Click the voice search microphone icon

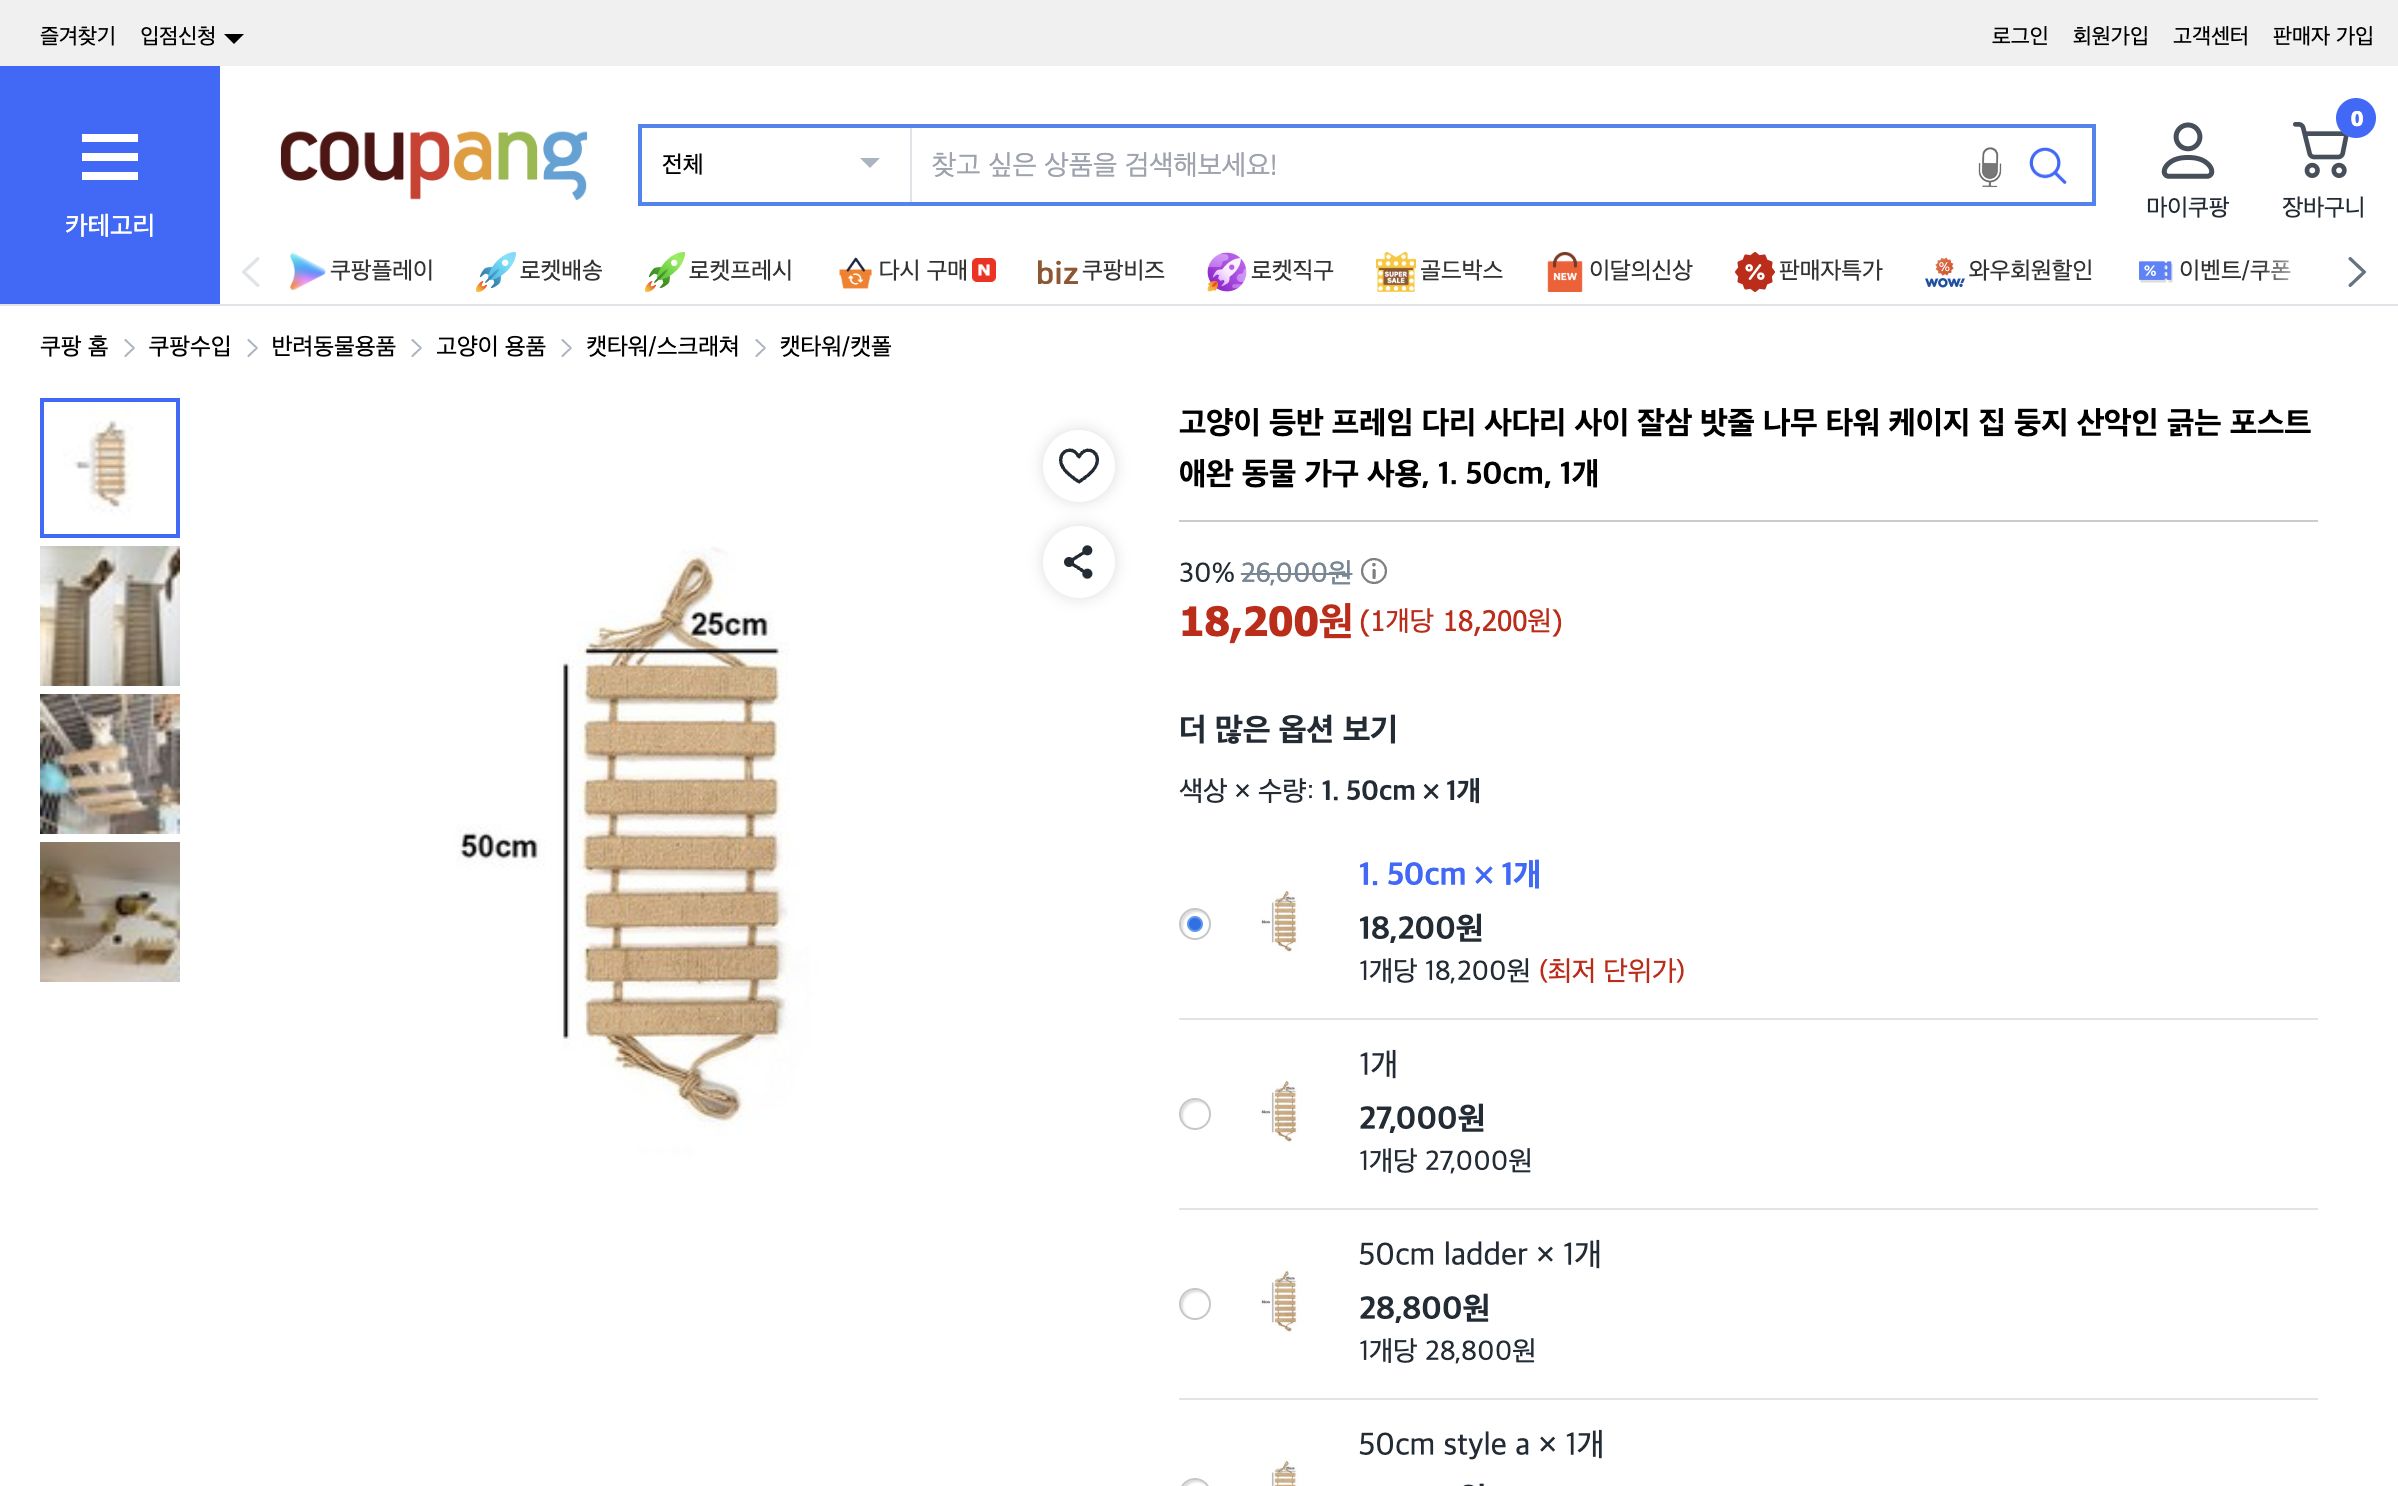(1988, 165)
